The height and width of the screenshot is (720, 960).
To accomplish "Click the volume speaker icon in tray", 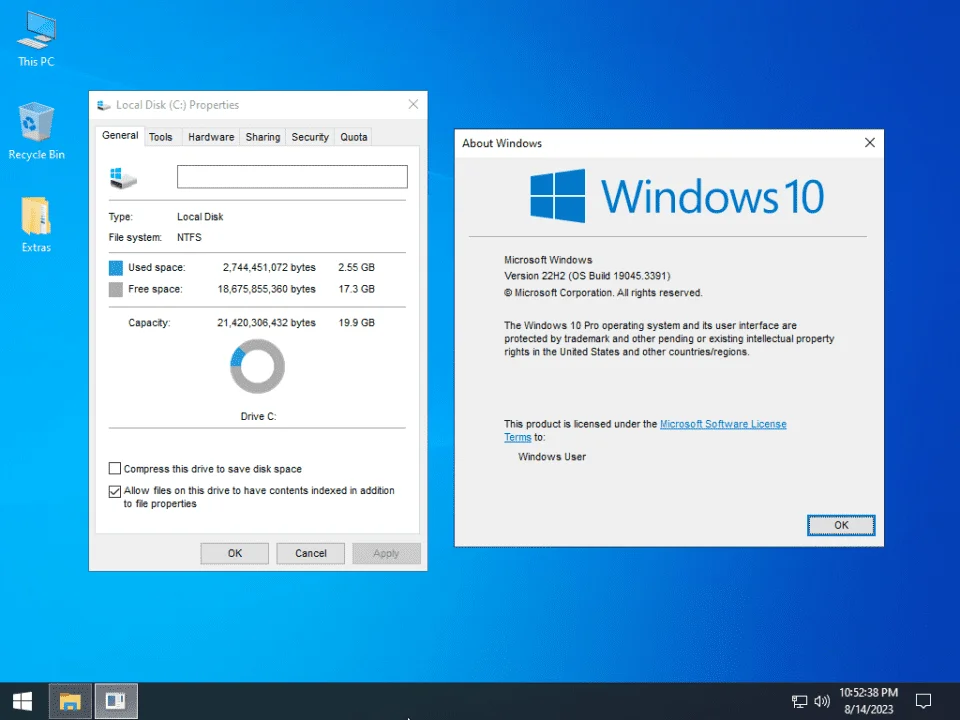I will point(822,701).
